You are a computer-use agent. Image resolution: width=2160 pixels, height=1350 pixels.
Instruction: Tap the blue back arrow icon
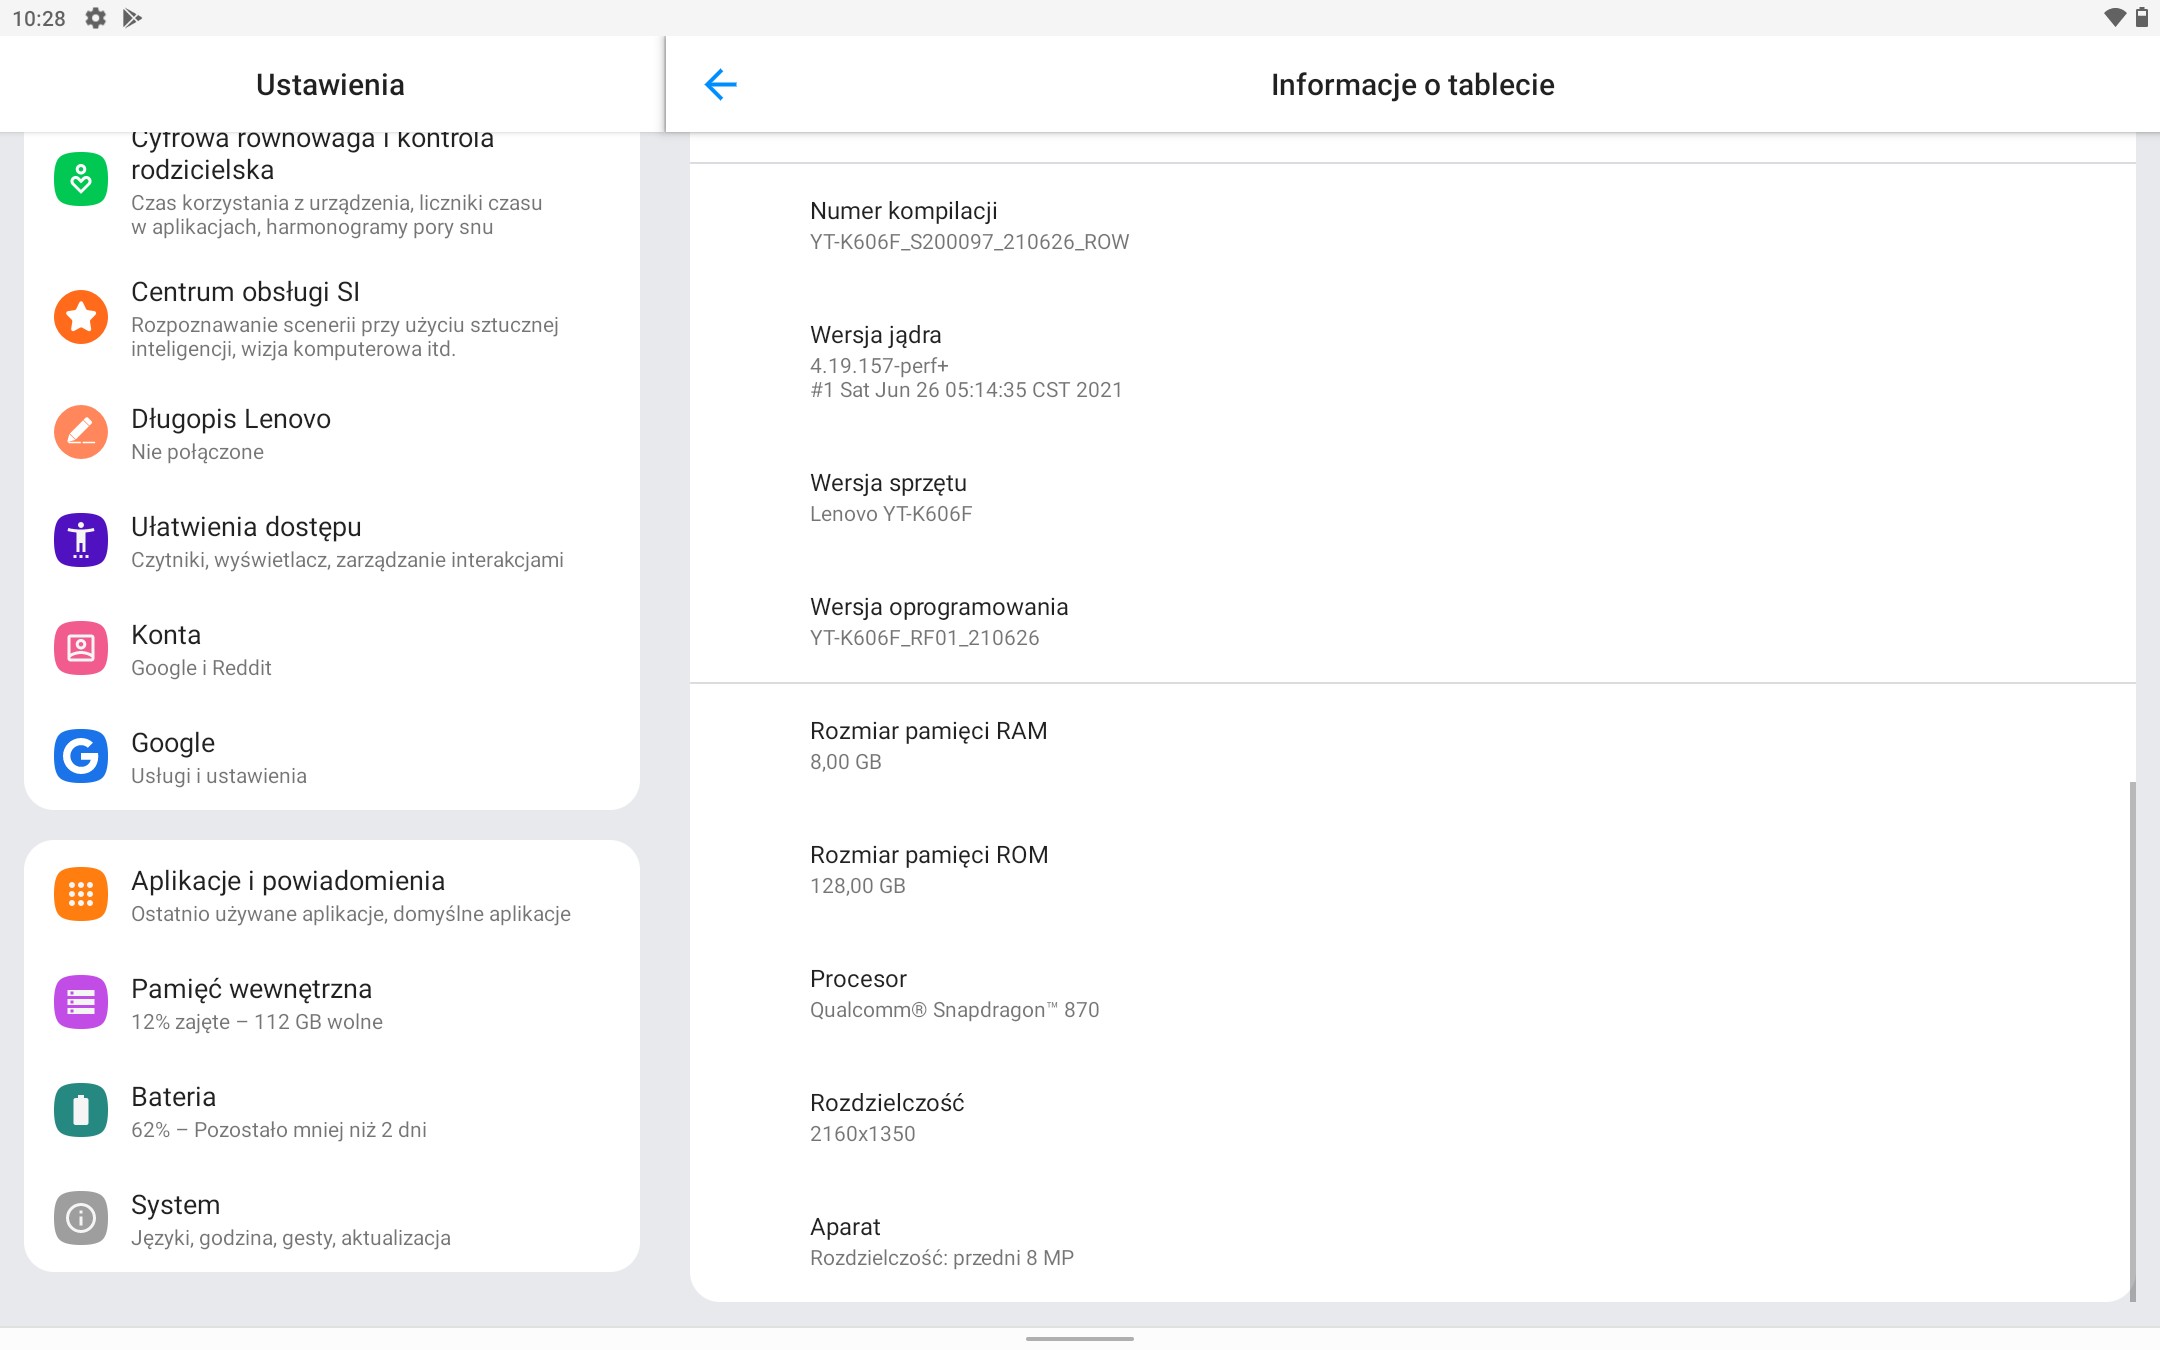coord(720,85)
